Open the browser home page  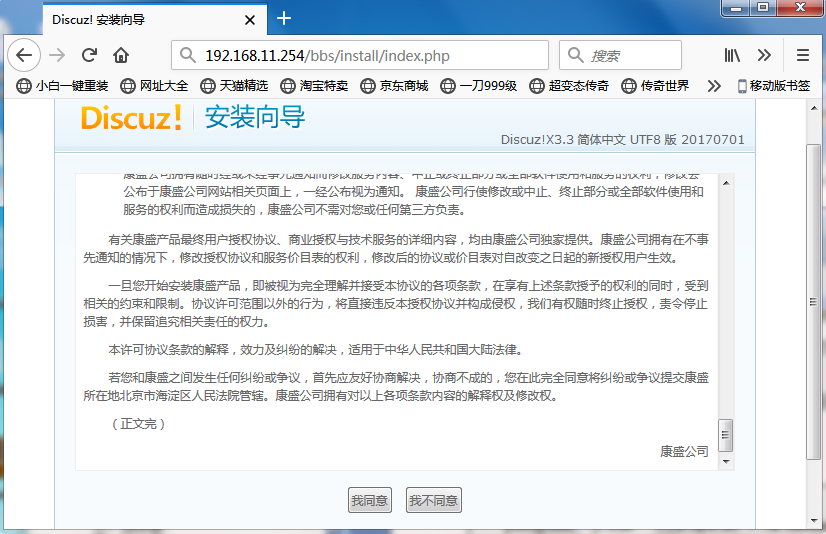121,55
